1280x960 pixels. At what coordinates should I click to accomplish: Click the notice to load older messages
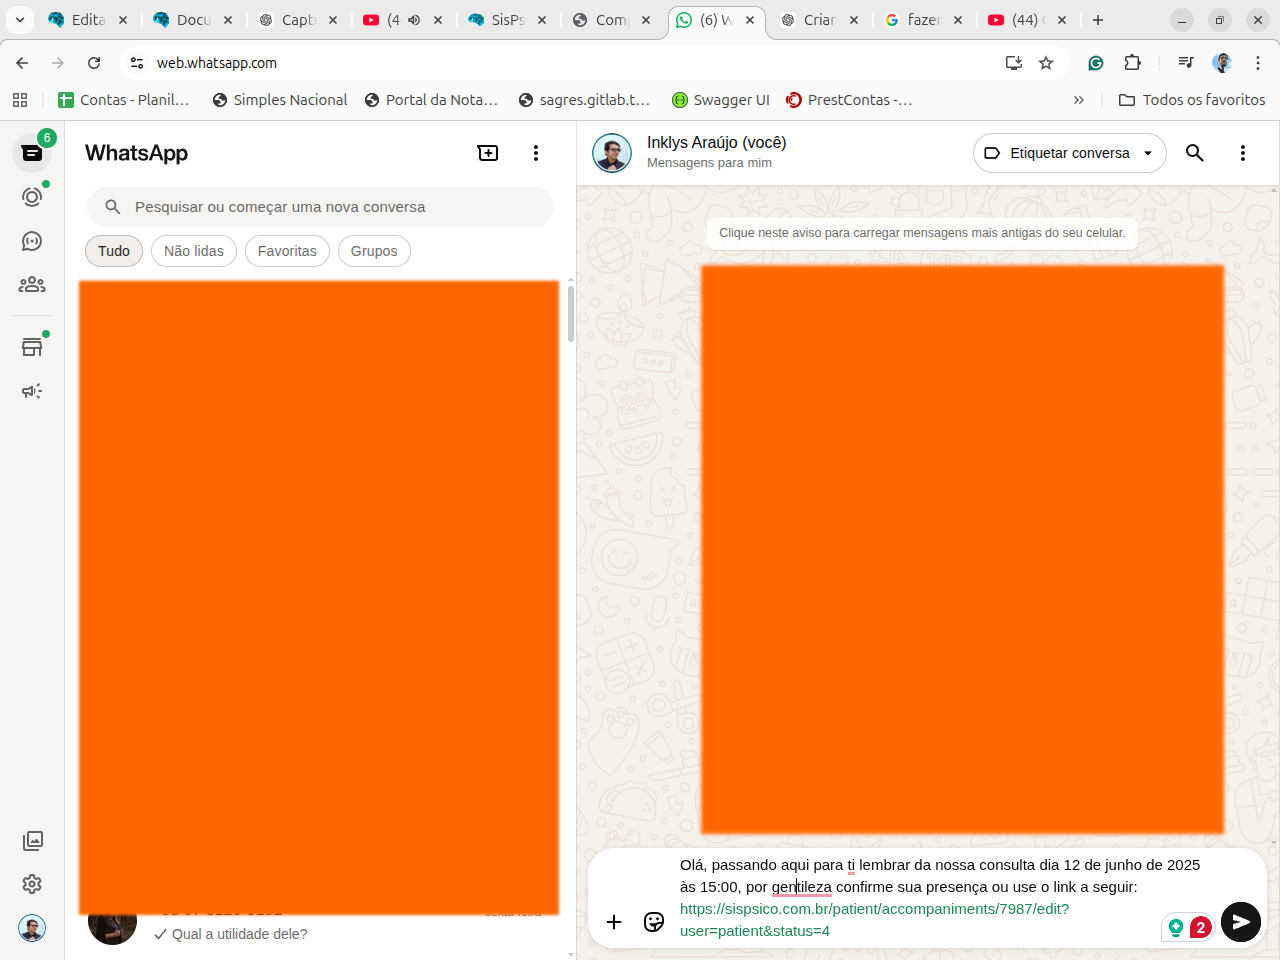click(921, 233)
